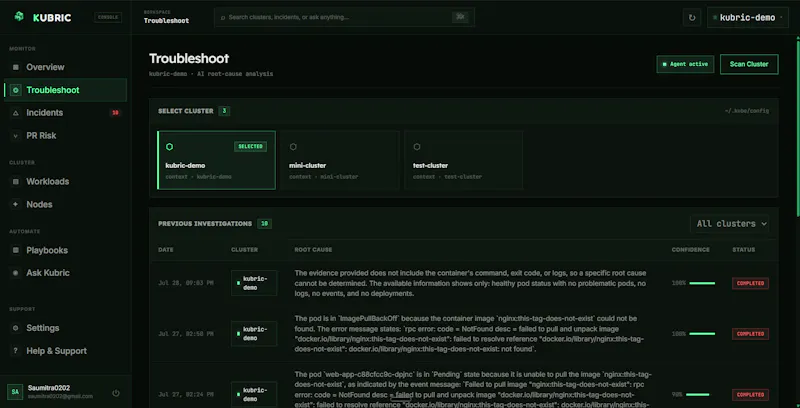Click the Troubleshoot sidebar icon
This screenshot has height=408, width=800.
[16, 90]
